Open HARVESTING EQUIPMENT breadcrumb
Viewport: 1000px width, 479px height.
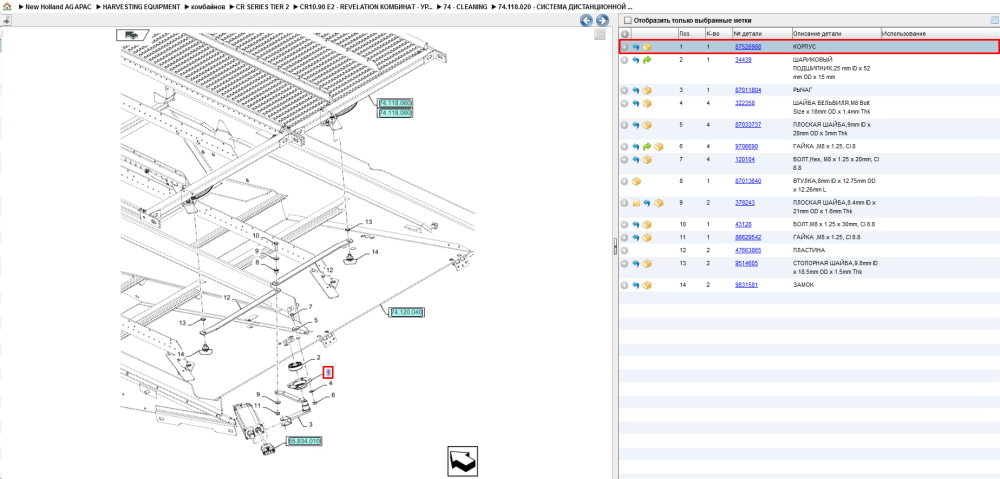click(141, 6)
